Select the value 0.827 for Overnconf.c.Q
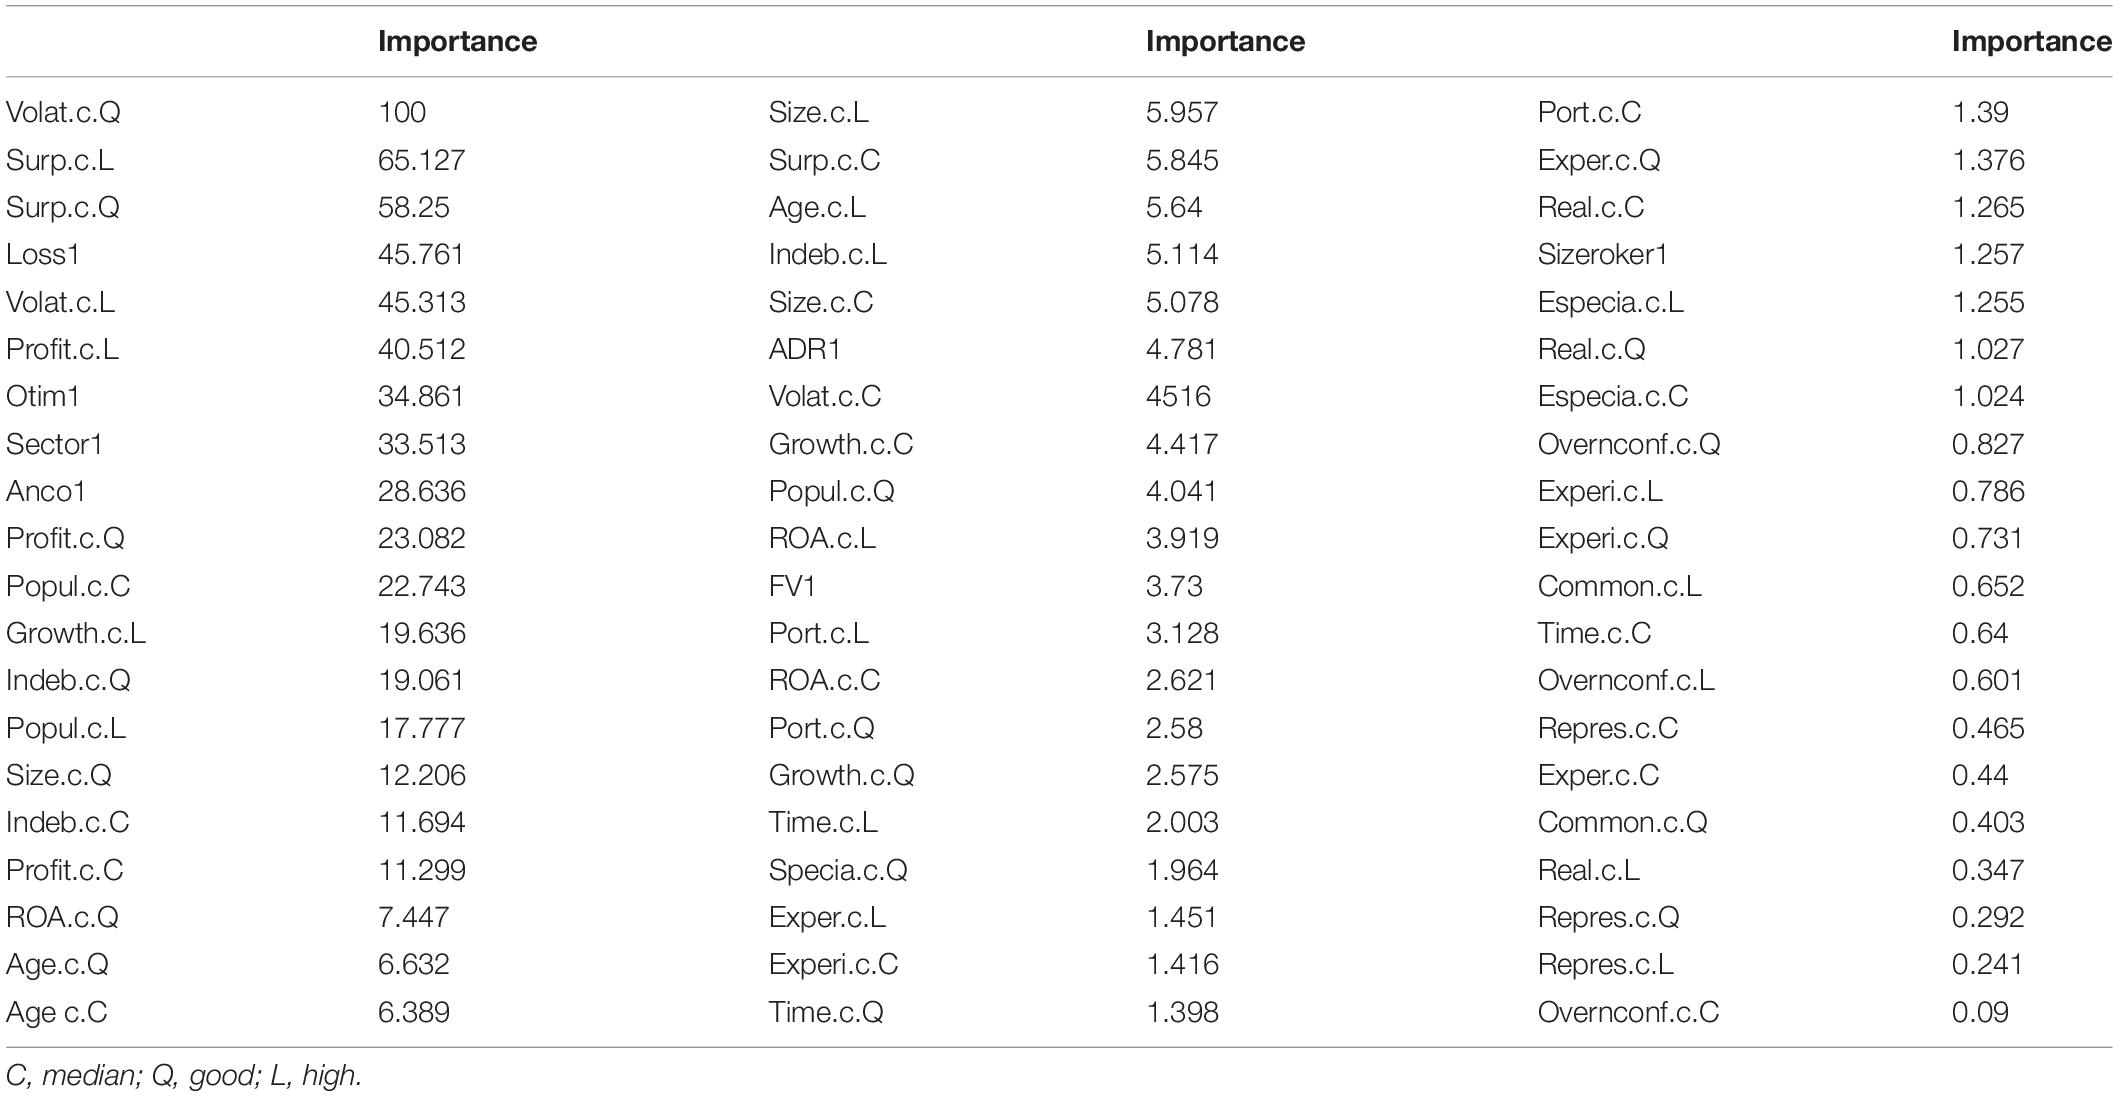This screenshot has width=2118, height=1096. click(x=1988, y=444)
